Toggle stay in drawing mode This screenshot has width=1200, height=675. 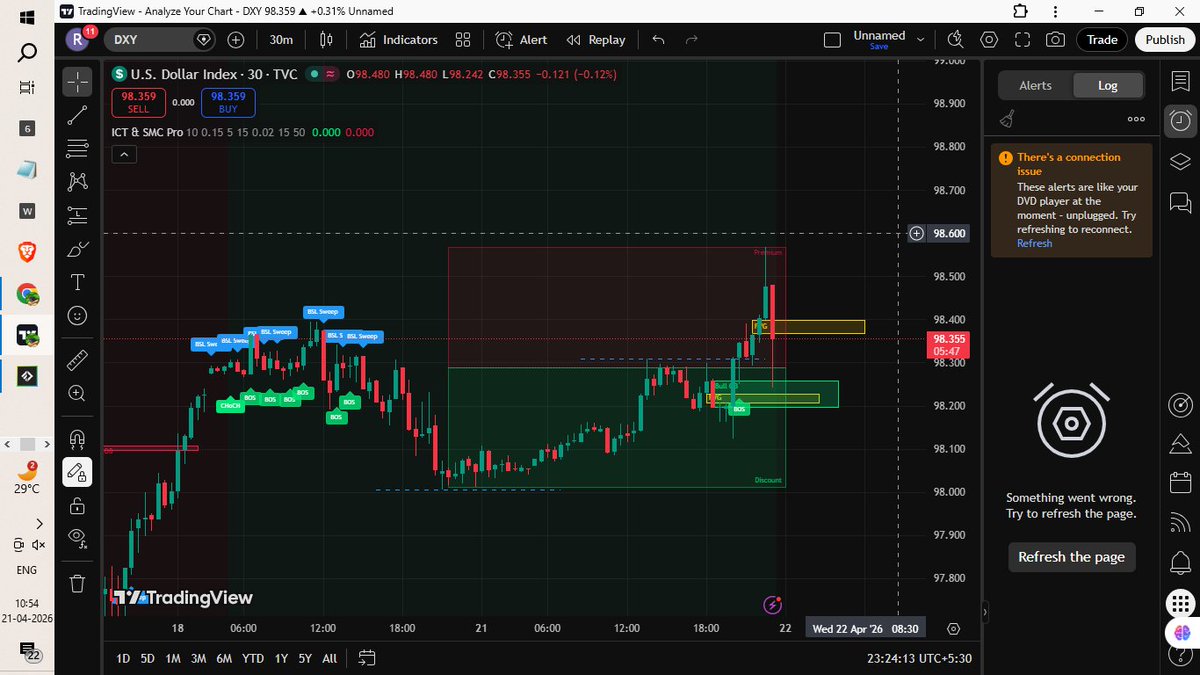click(78, 471)
